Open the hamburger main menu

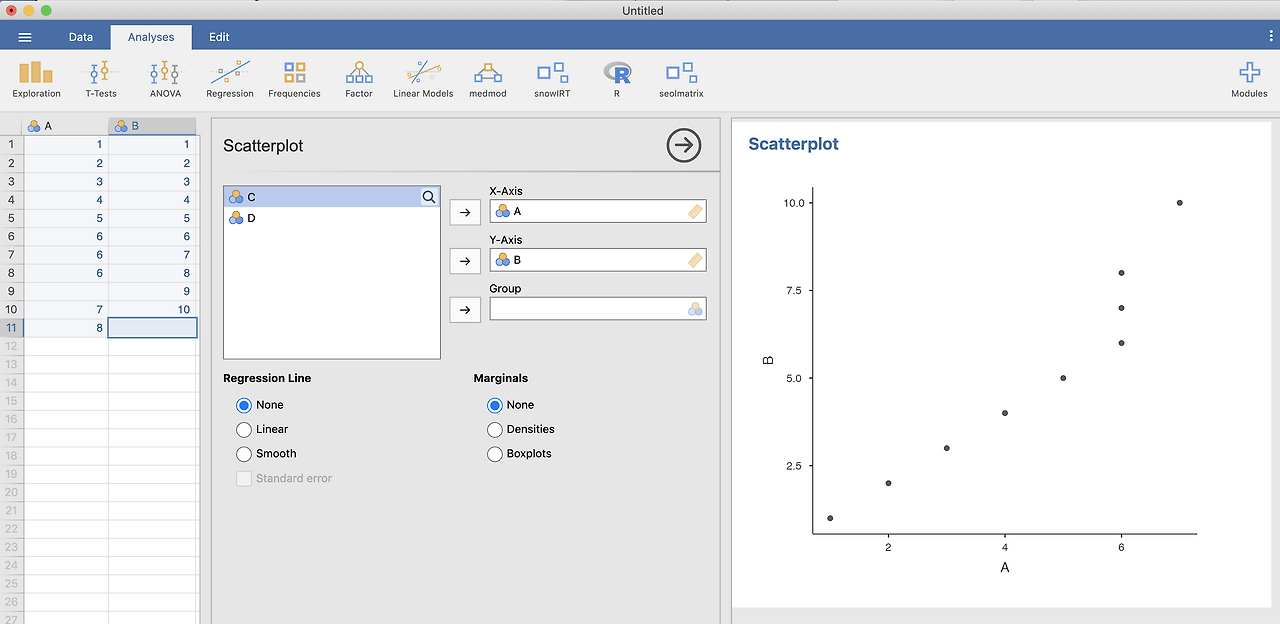click(x=25, y=37)
